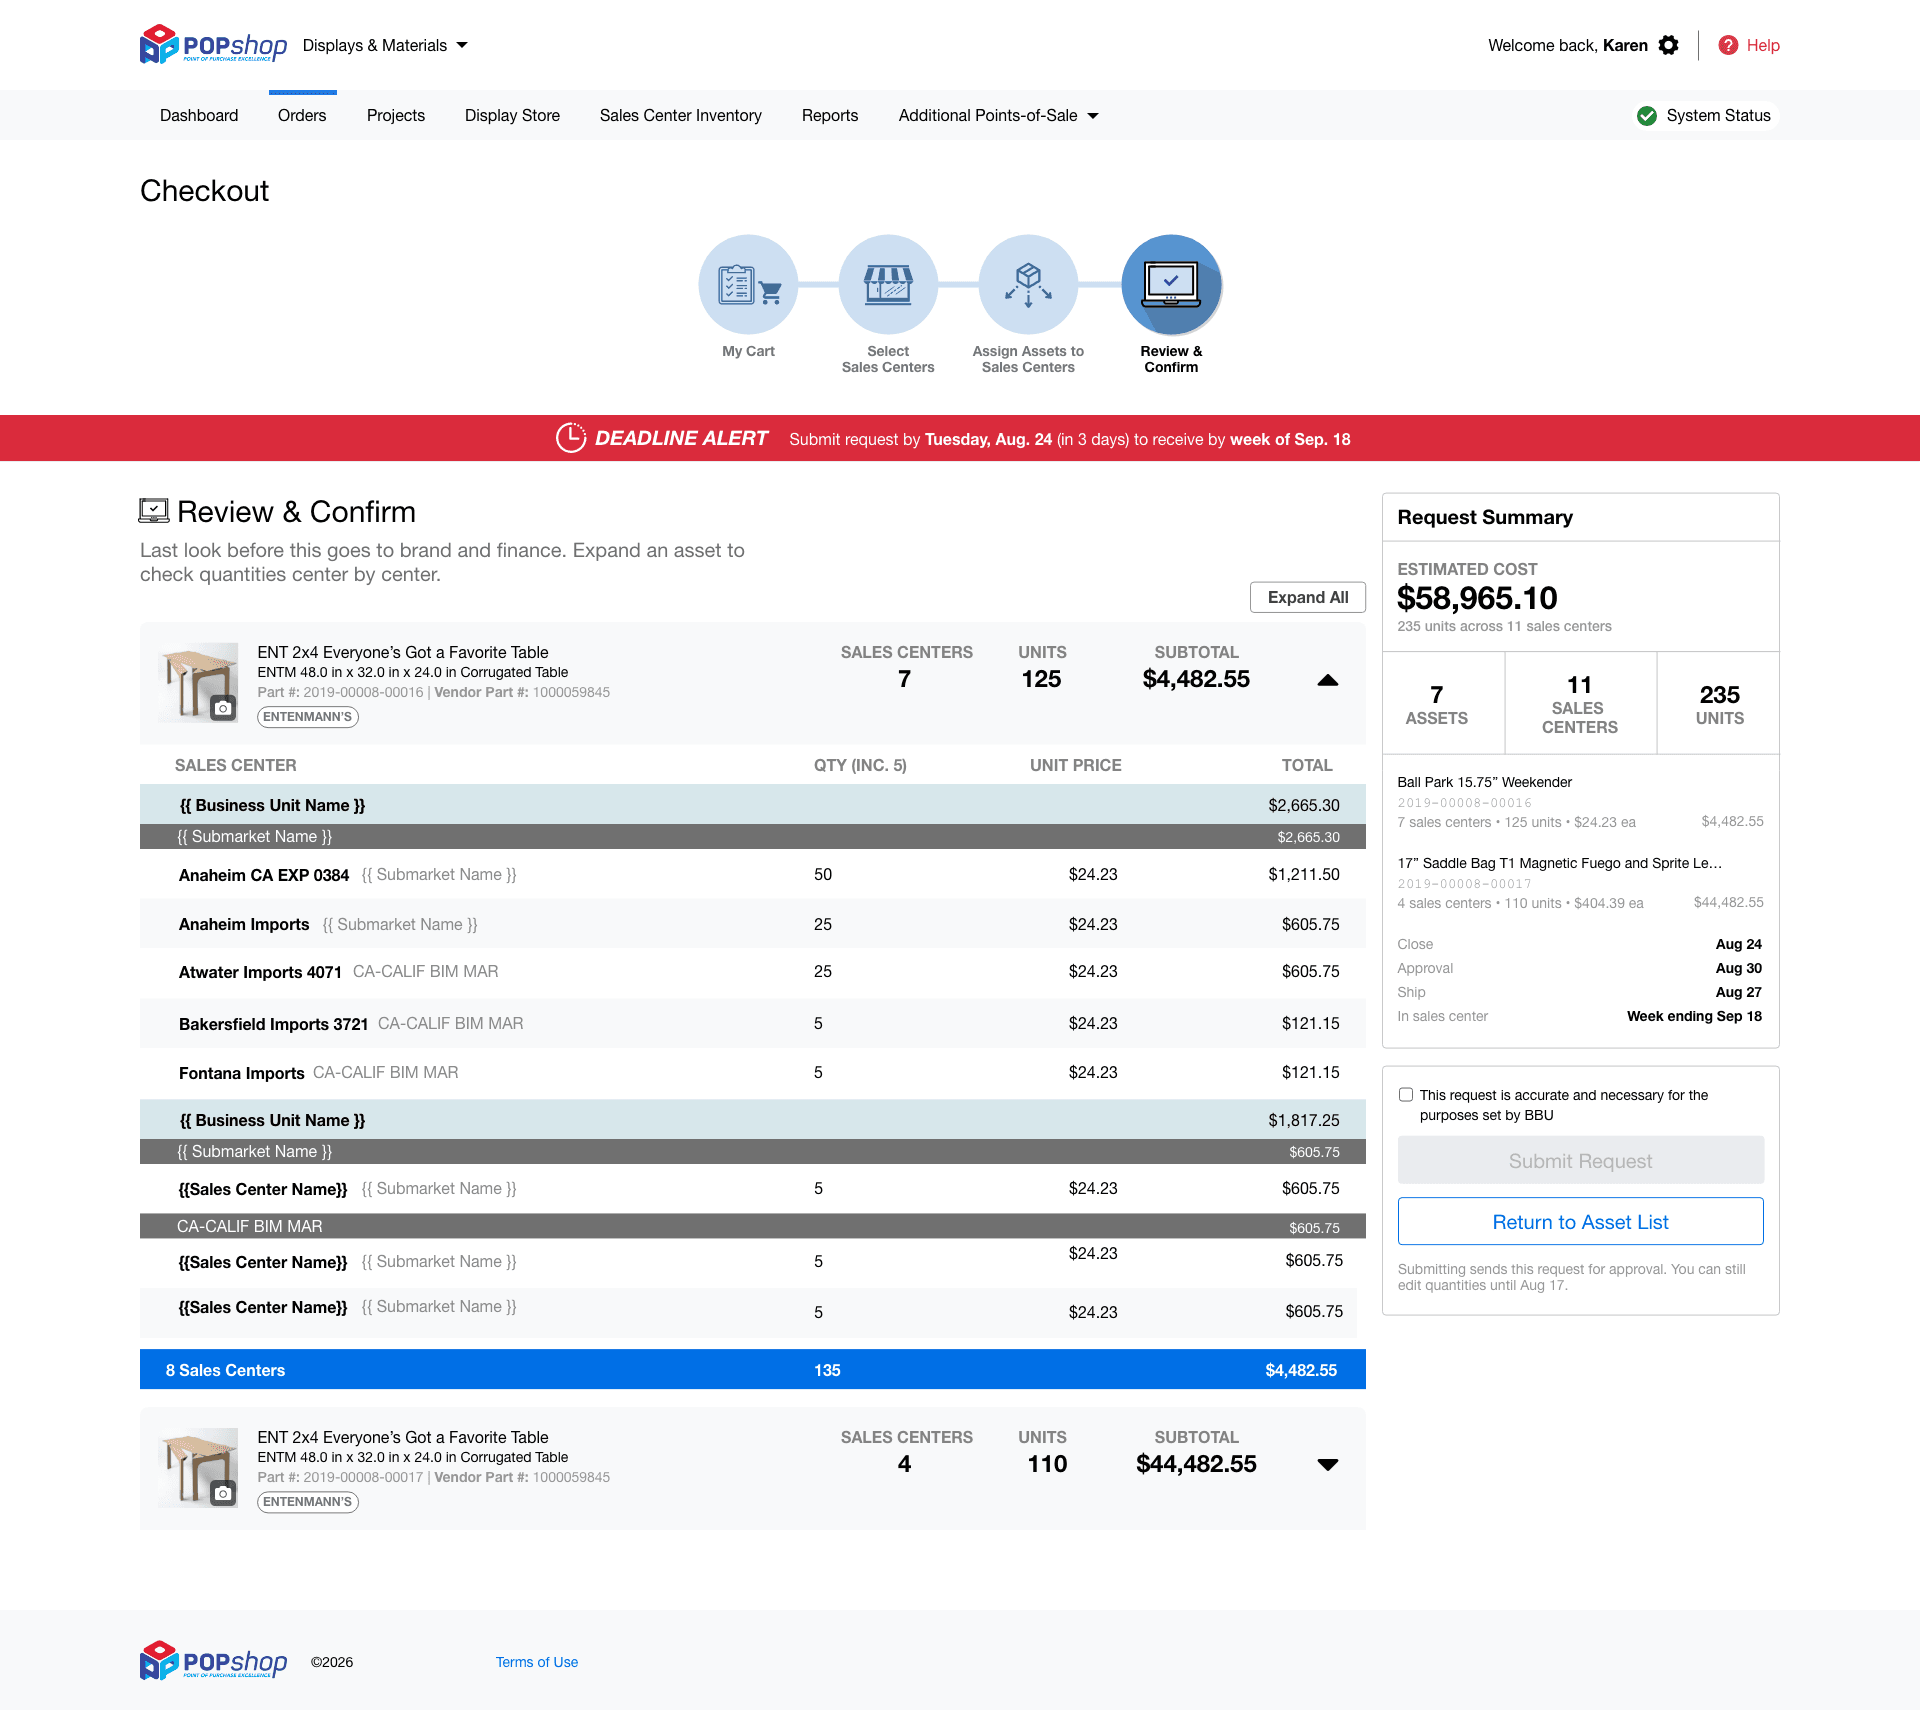The width and height of the screenshot is (1920, 1715).
Task: Collapse the first asset with up arrow
Action: pos(1328,680)
